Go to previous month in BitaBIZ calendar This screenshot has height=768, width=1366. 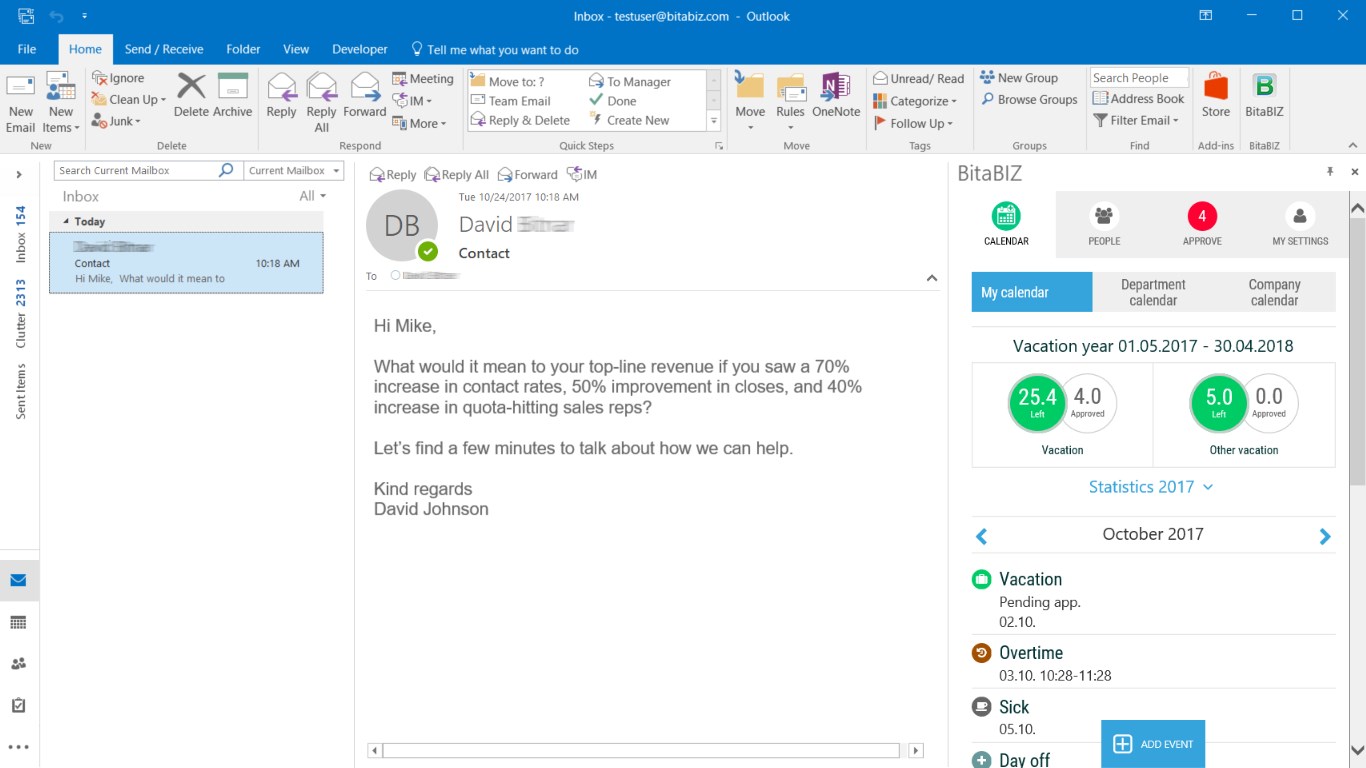[x=981, y=536]
